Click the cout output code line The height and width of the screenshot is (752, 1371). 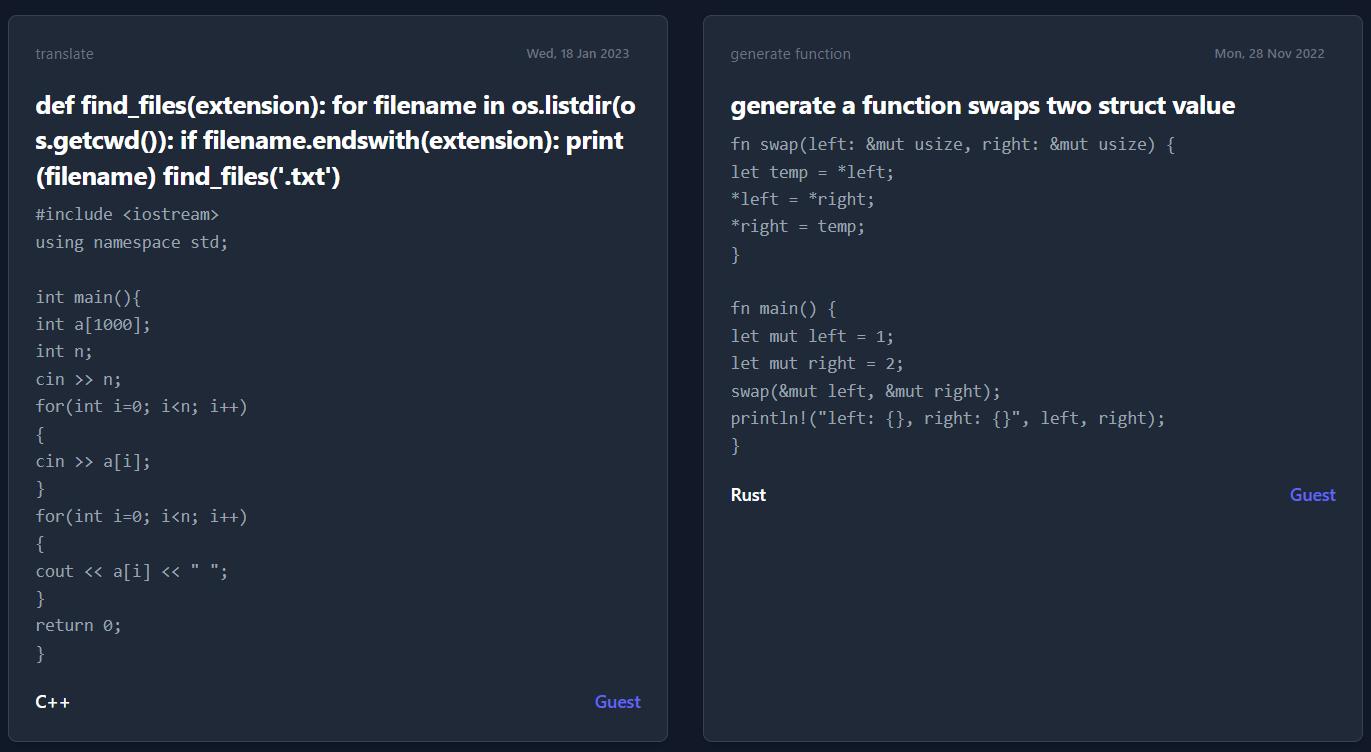132,571
